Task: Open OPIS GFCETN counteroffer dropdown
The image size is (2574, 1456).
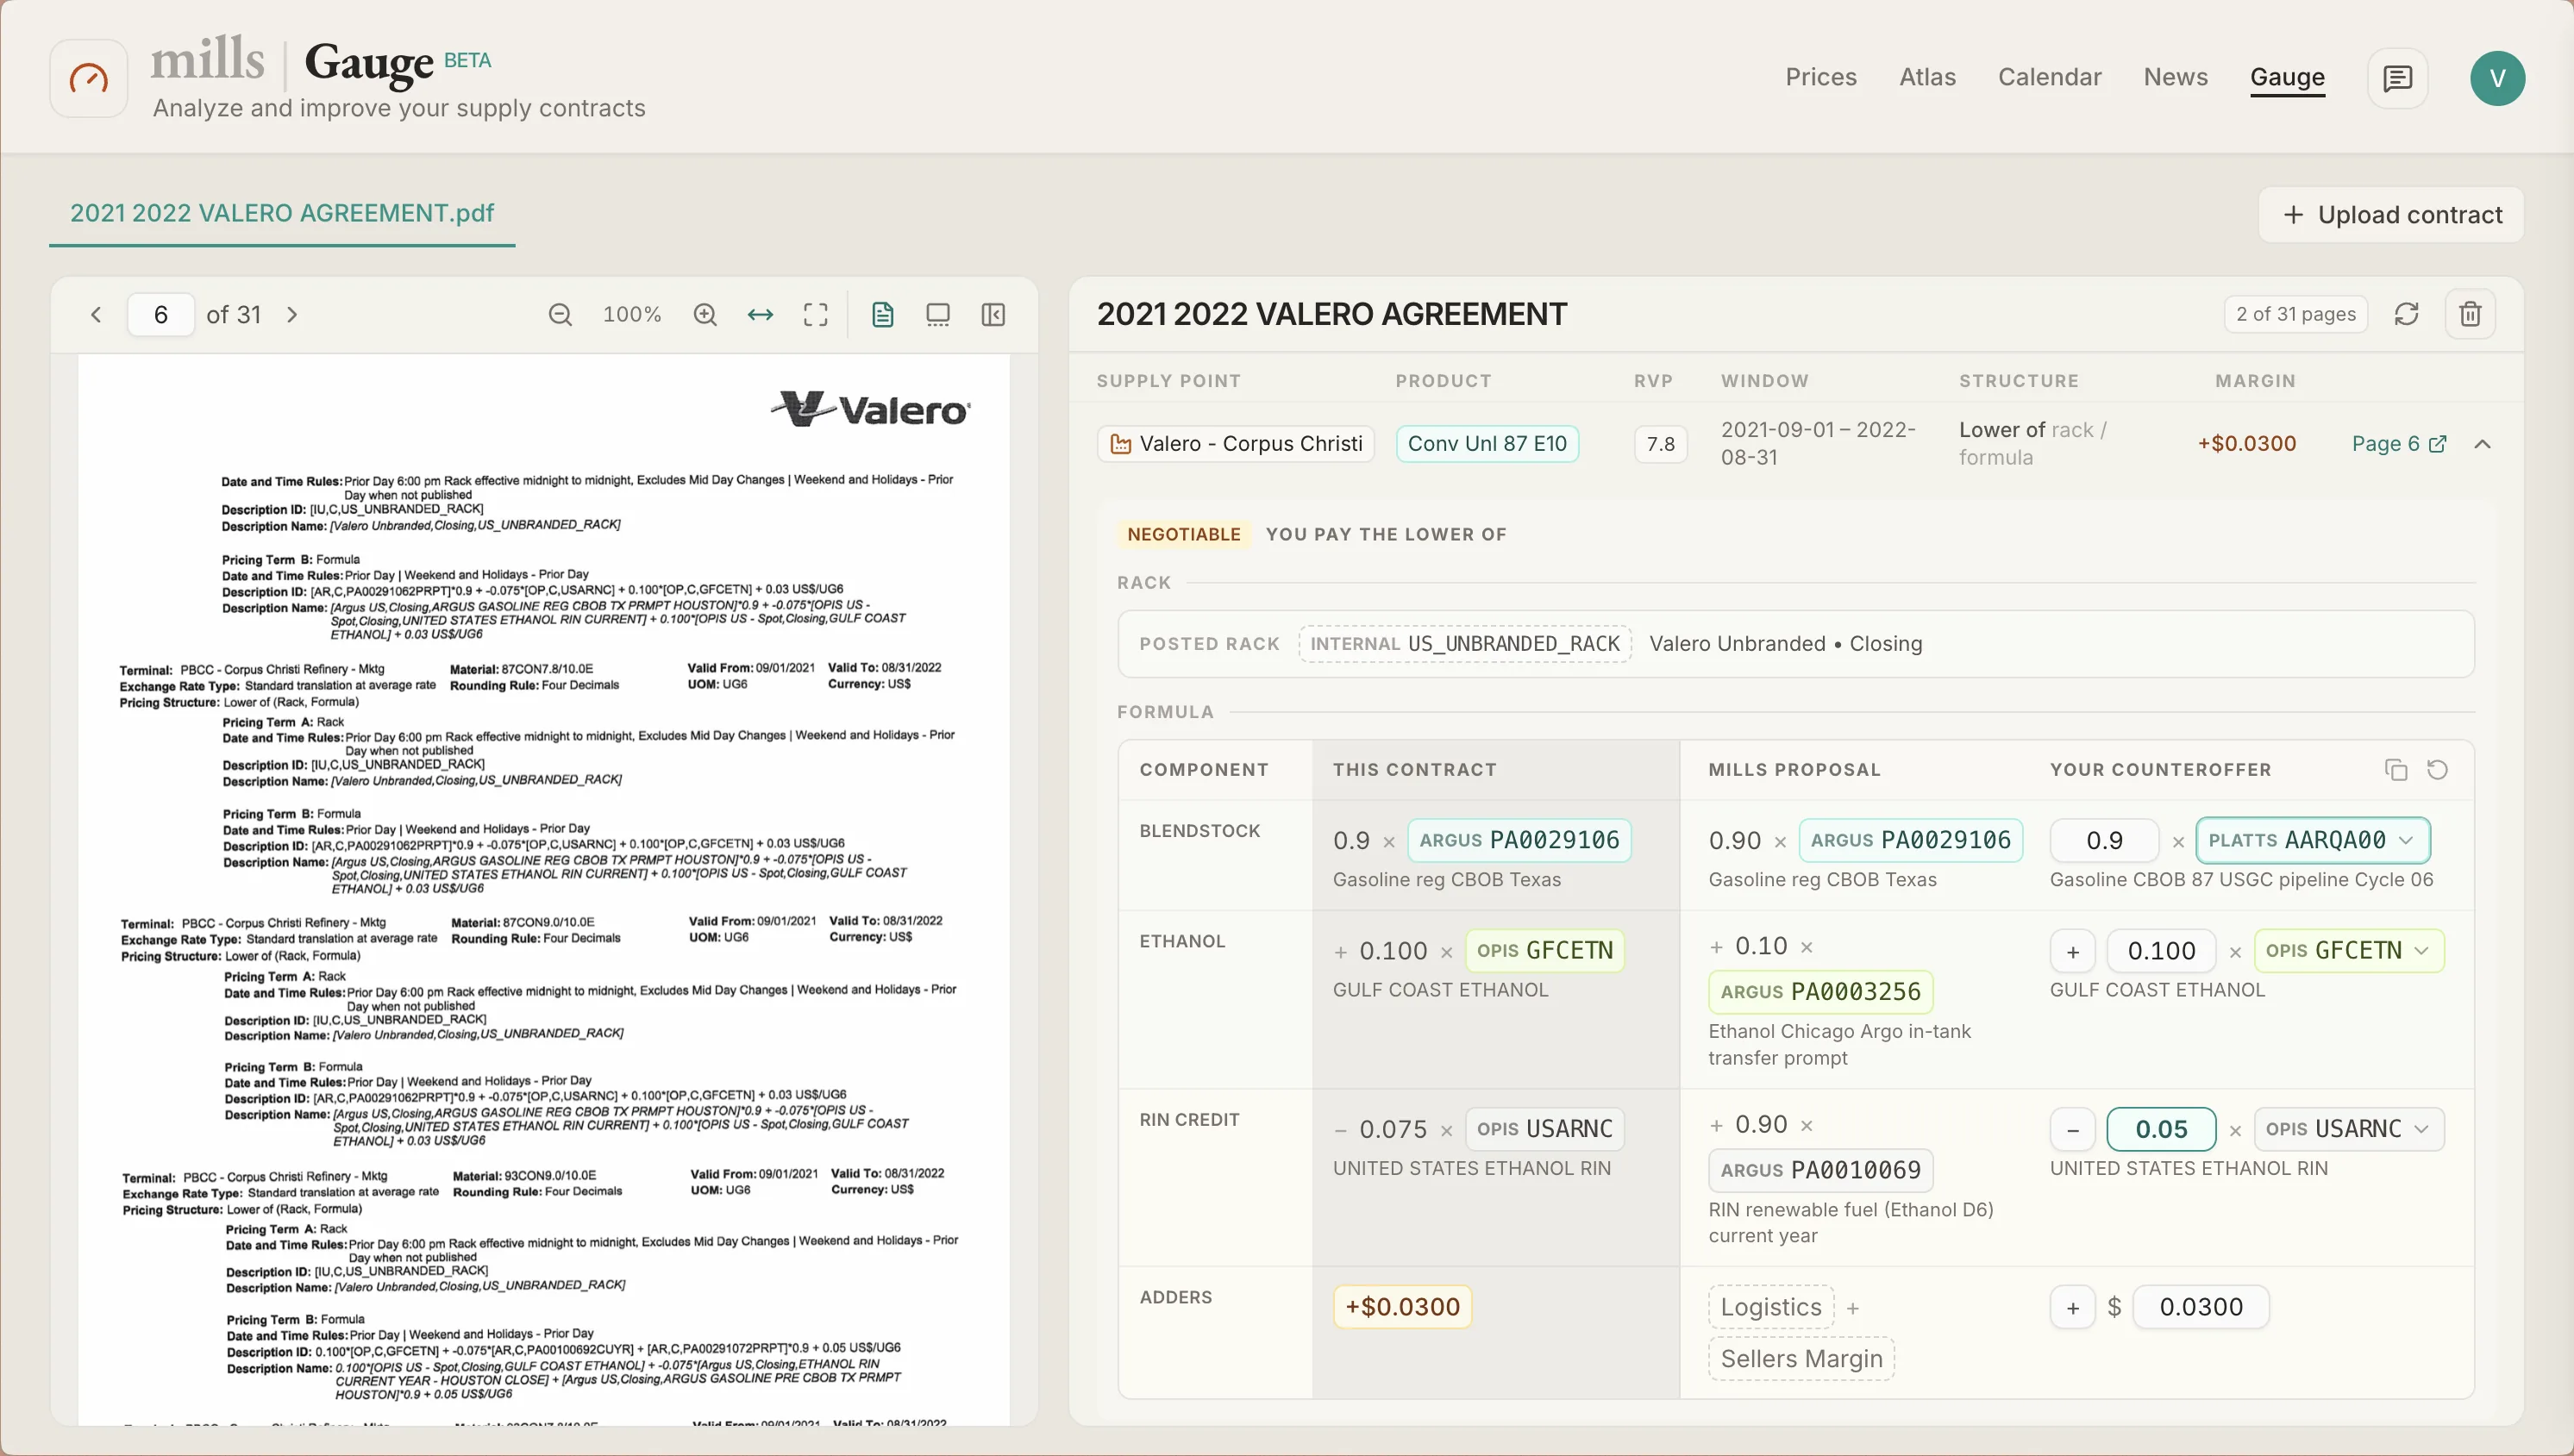Action: pyautogui.click(x=2348, y=950)
